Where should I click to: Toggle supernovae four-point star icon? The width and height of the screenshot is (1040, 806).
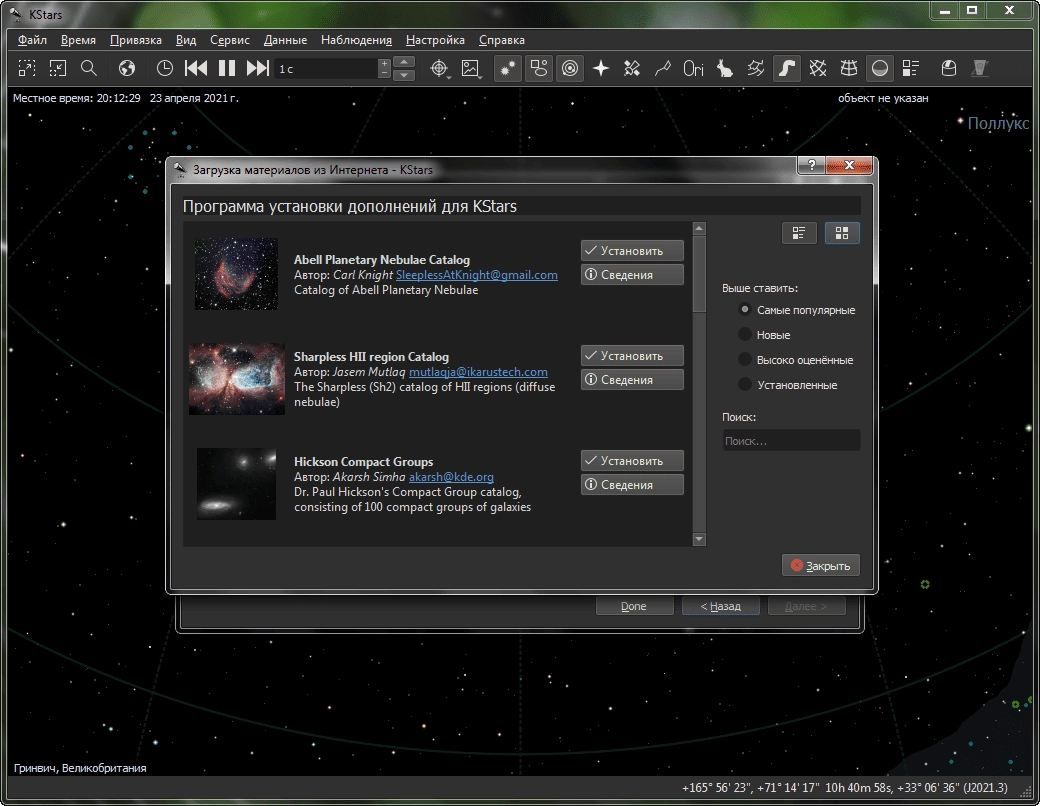tap(601, 68)
